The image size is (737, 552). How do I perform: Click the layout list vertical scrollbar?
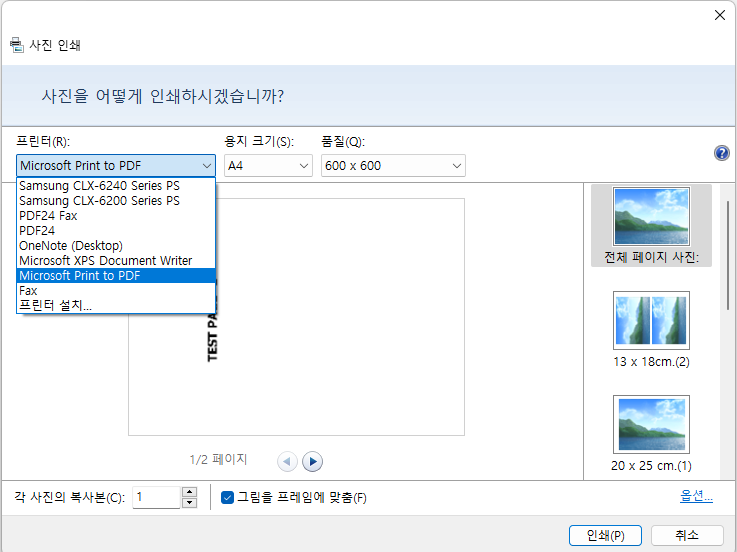tap(728, 255)
